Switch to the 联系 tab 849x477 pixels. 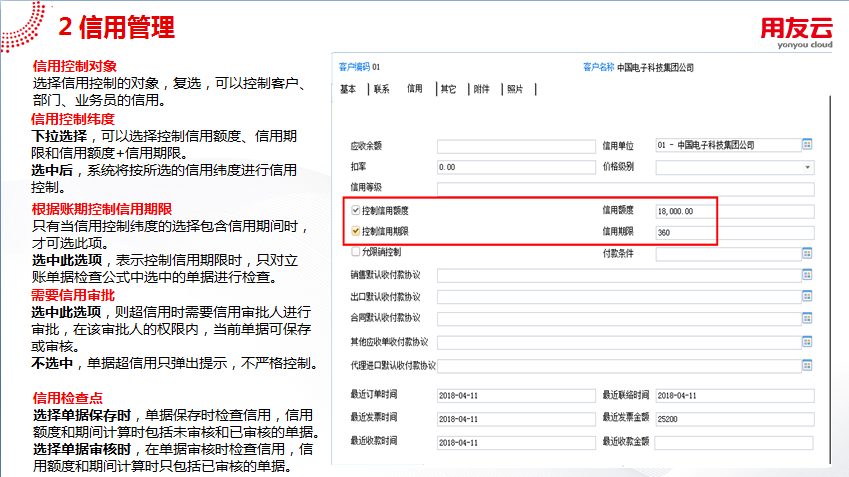point(382,89)
